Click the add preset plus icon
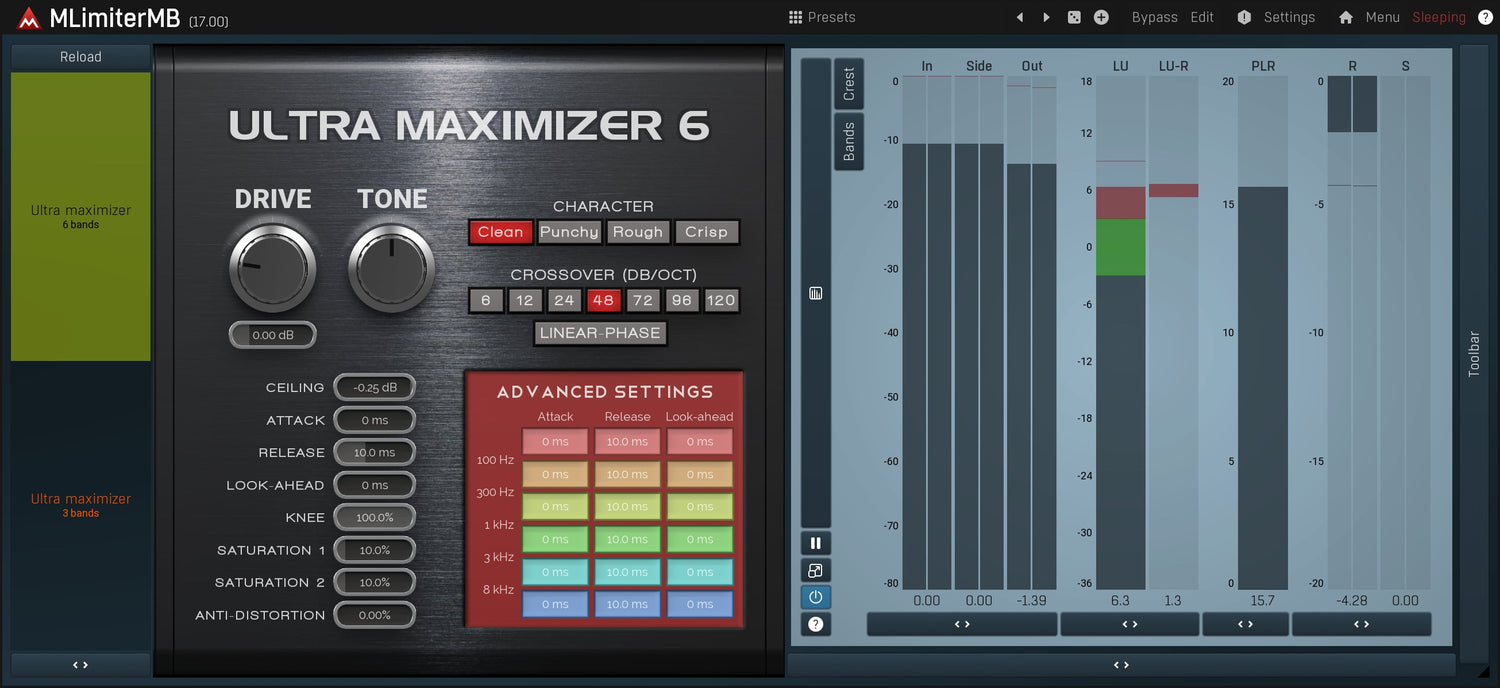 [1101, 17]
